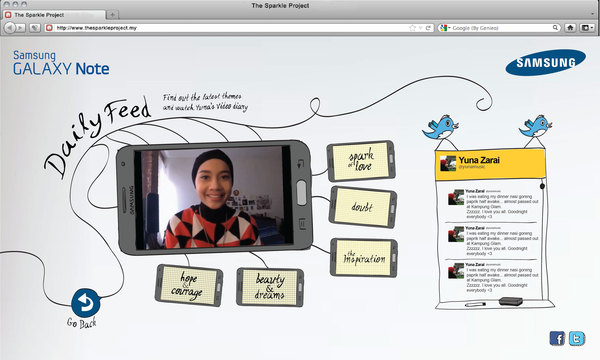Open the Facebook share icon

[557, 339]
